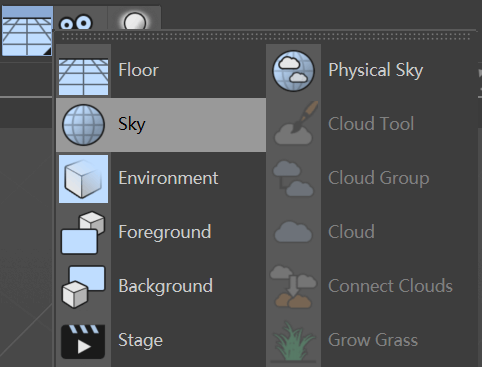Open the floor objects toolbar button
Image resolution: width=482 pixels, height=367 pixels.
(27, 31)
